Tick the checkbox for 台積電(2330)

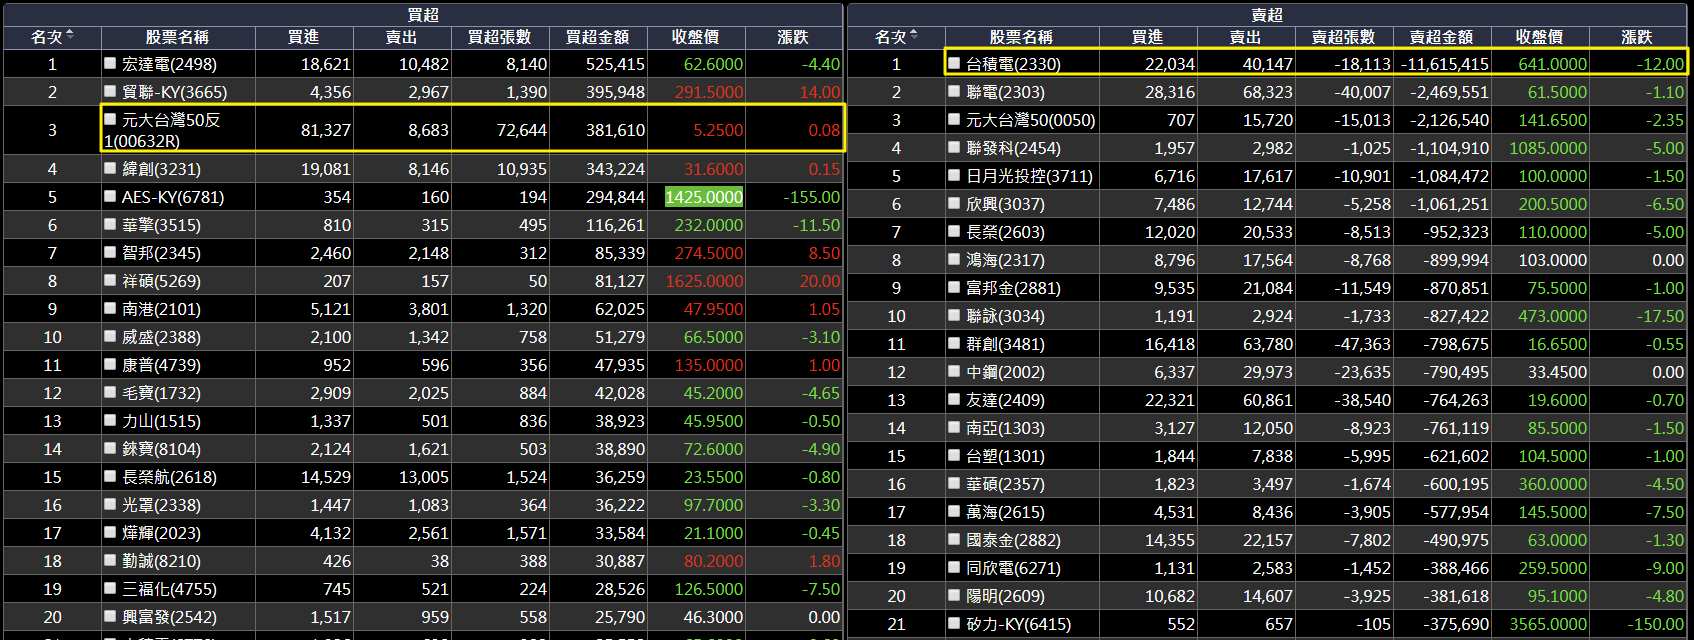pos(954,63)
